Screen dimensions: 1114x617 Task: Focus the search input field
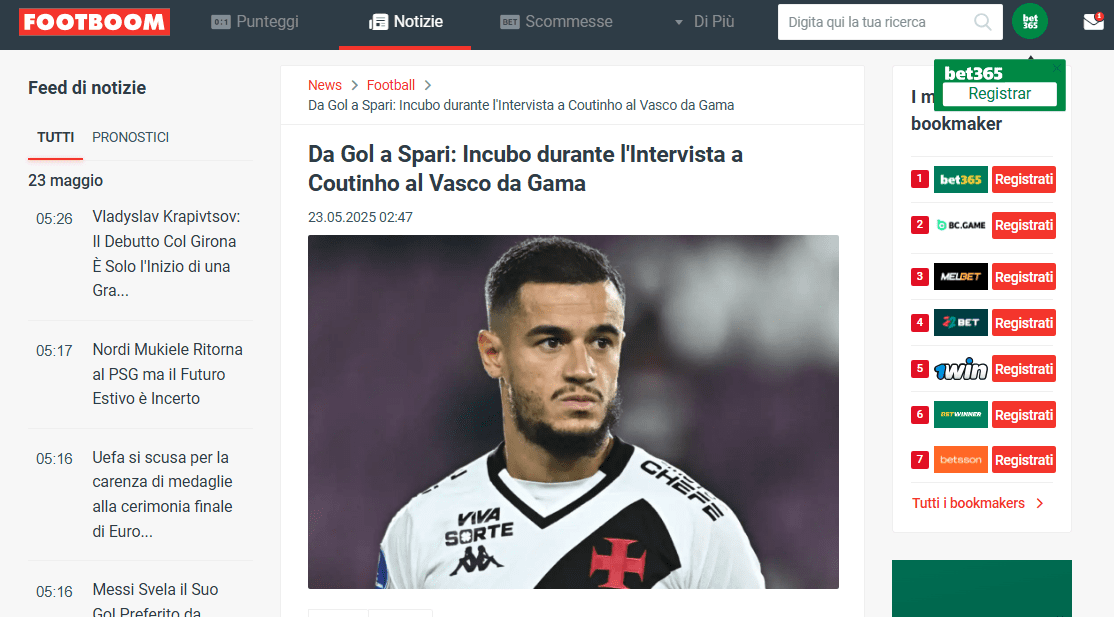click(877, 22)
